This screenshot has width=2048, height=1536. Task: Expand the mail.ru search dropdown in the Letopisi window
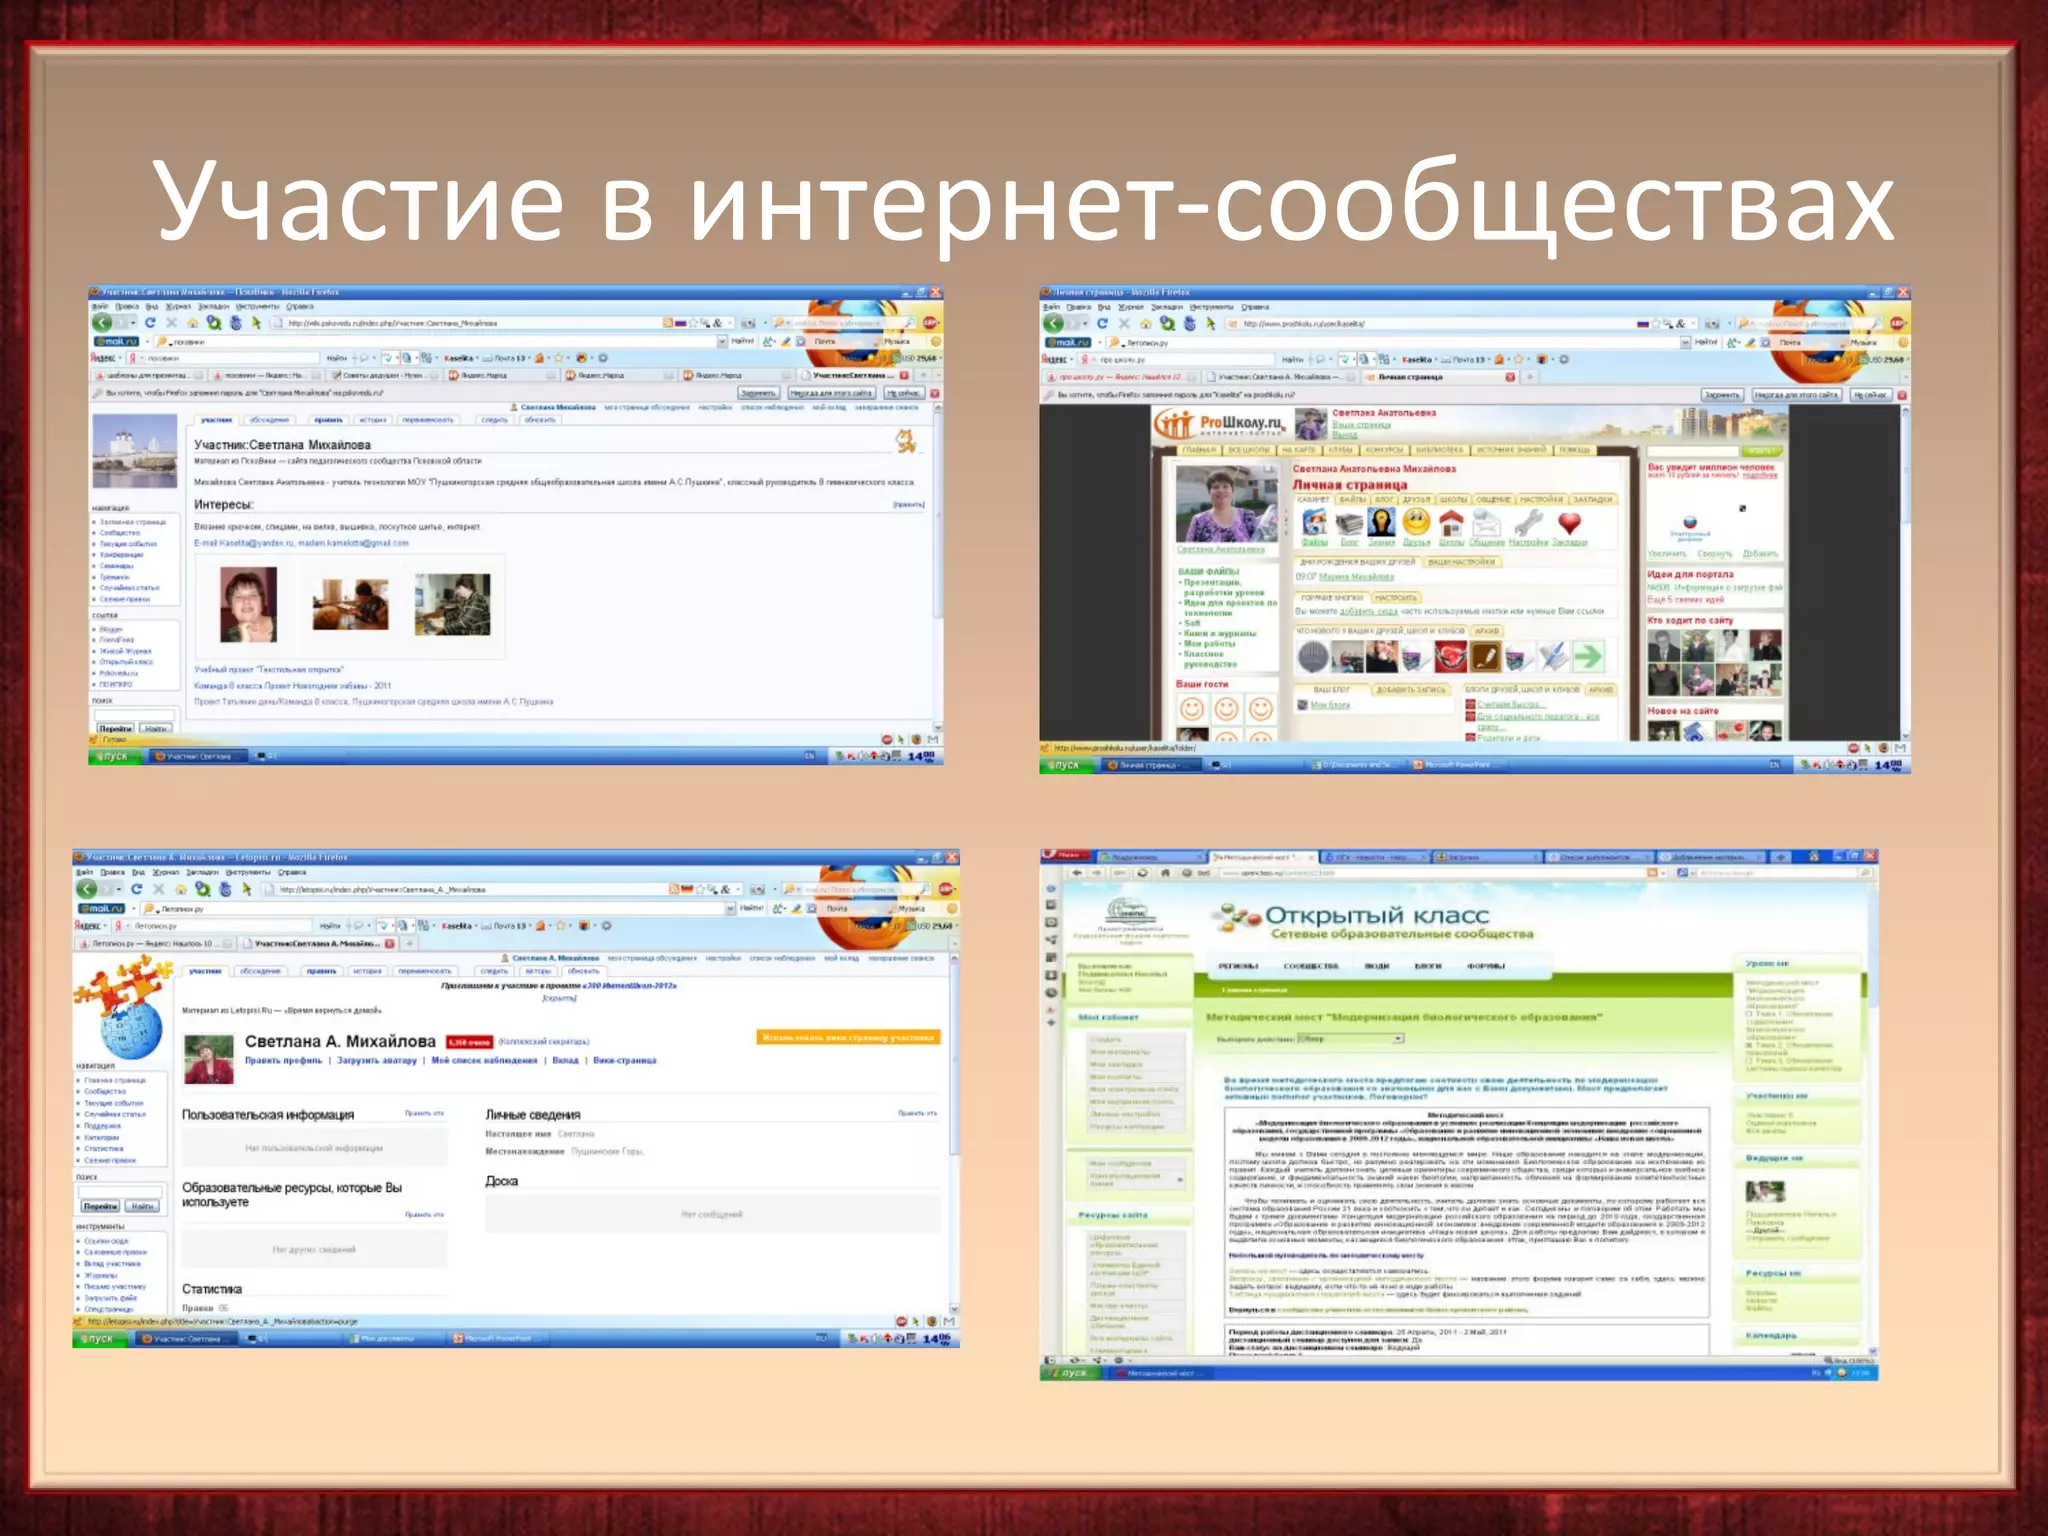coord(730,908)
